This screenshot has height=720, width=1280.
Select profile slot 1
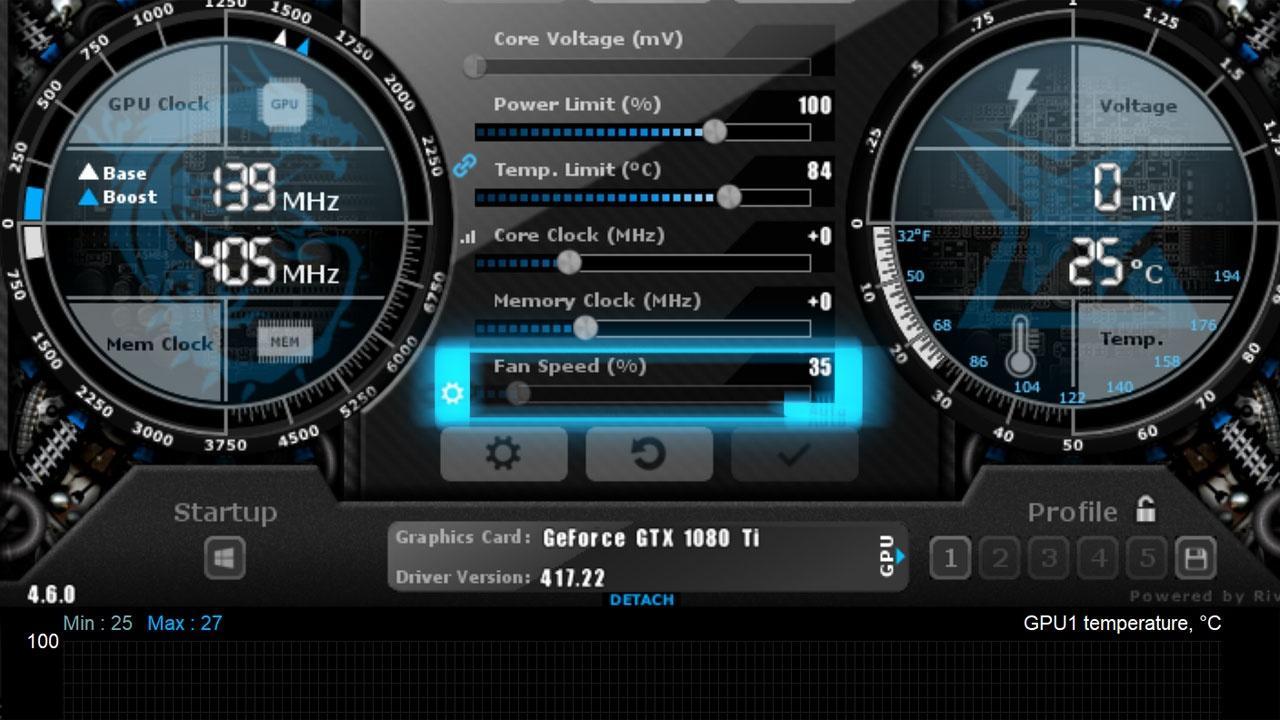point(950,558)
